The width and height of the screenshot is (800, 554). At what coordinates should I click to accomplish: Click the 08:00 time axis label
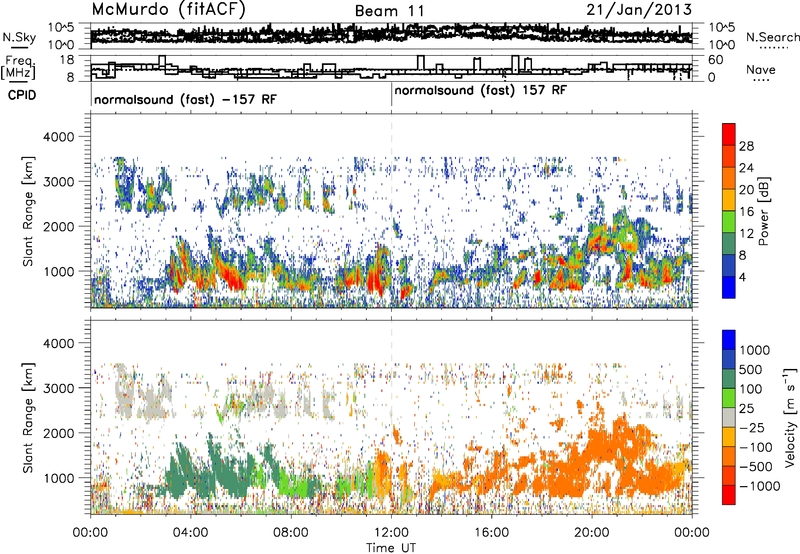pos(291,533)
